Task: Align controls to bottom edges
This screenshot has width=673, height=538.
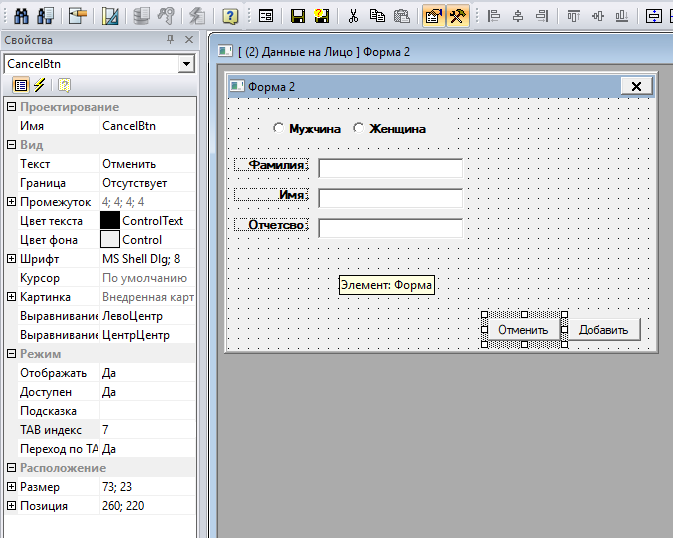Action: click(621, 16)
